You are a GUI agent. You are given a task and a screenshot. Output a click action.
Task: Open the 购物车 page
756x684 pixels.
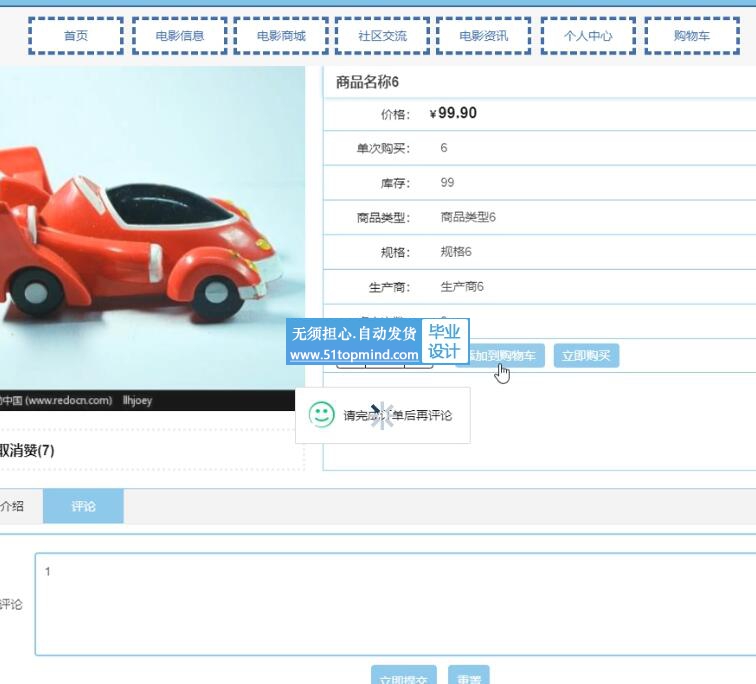[692, 36]
